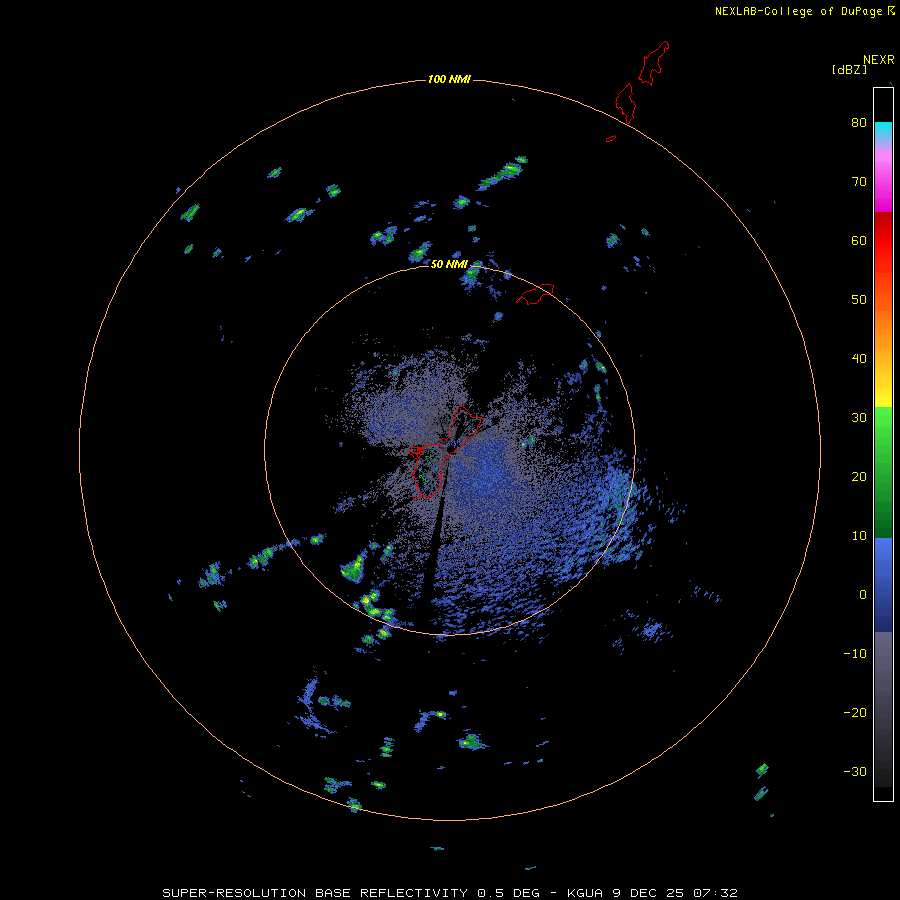The image size is (900, 900).
Task: Click the 10 dBZ scale label
Action: click(859, 536)
